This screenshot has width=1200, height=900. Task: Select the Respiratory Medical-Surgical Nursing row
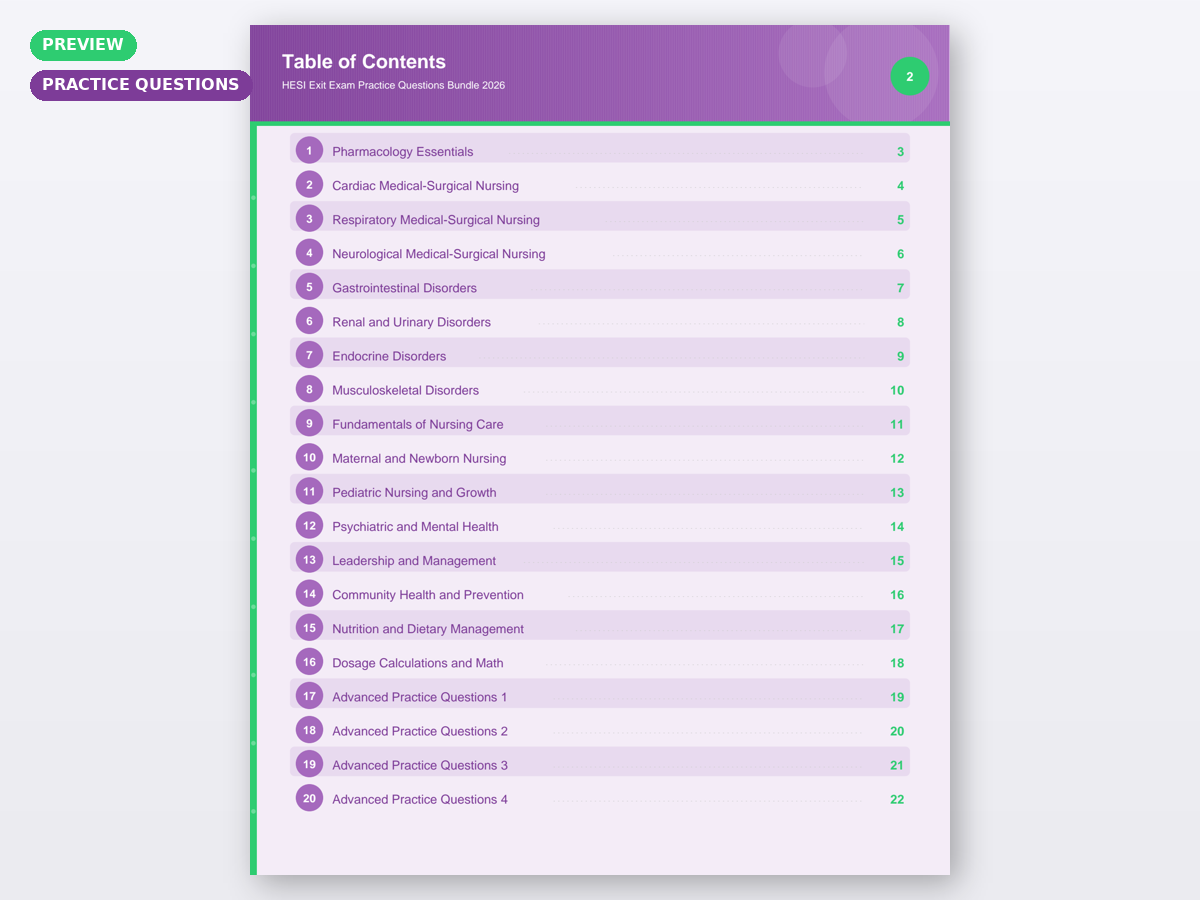coord(435,218)
